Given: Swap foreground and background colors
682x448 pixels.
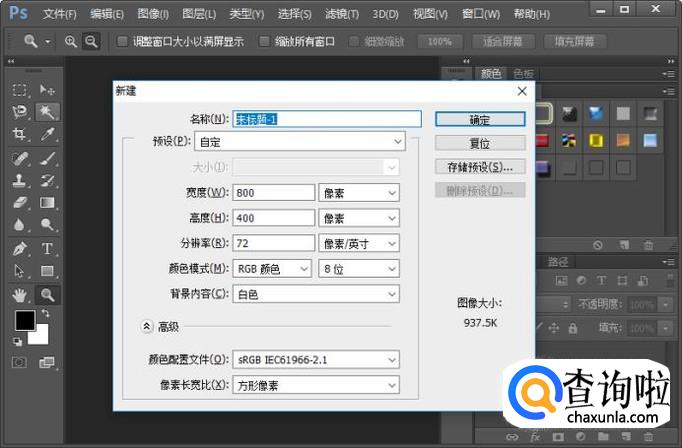Looking at the screenshot, I should [x=46, y=313].
